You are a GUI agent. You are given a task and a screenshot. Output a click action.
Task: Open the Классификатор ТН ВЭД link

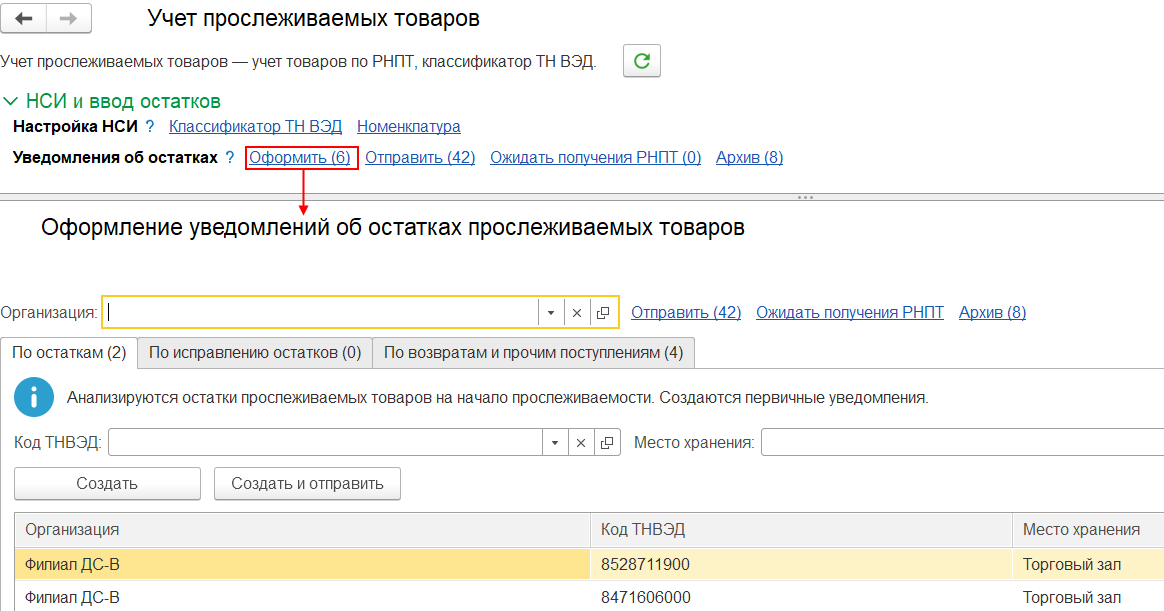[255, 127]
